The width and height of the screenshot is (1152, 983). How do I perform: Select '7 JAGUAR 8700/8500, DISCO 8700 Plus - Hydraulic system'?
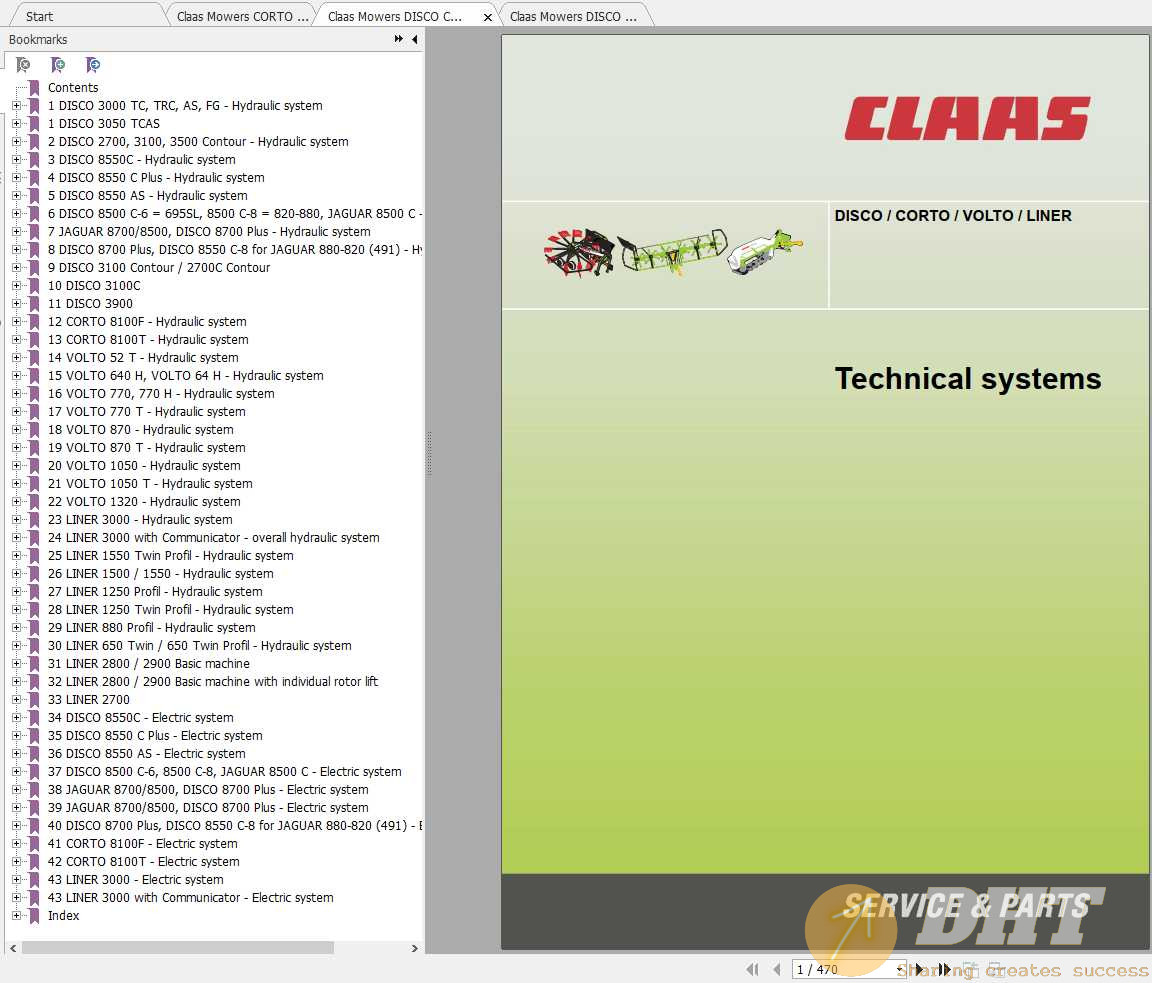point(209,231)
